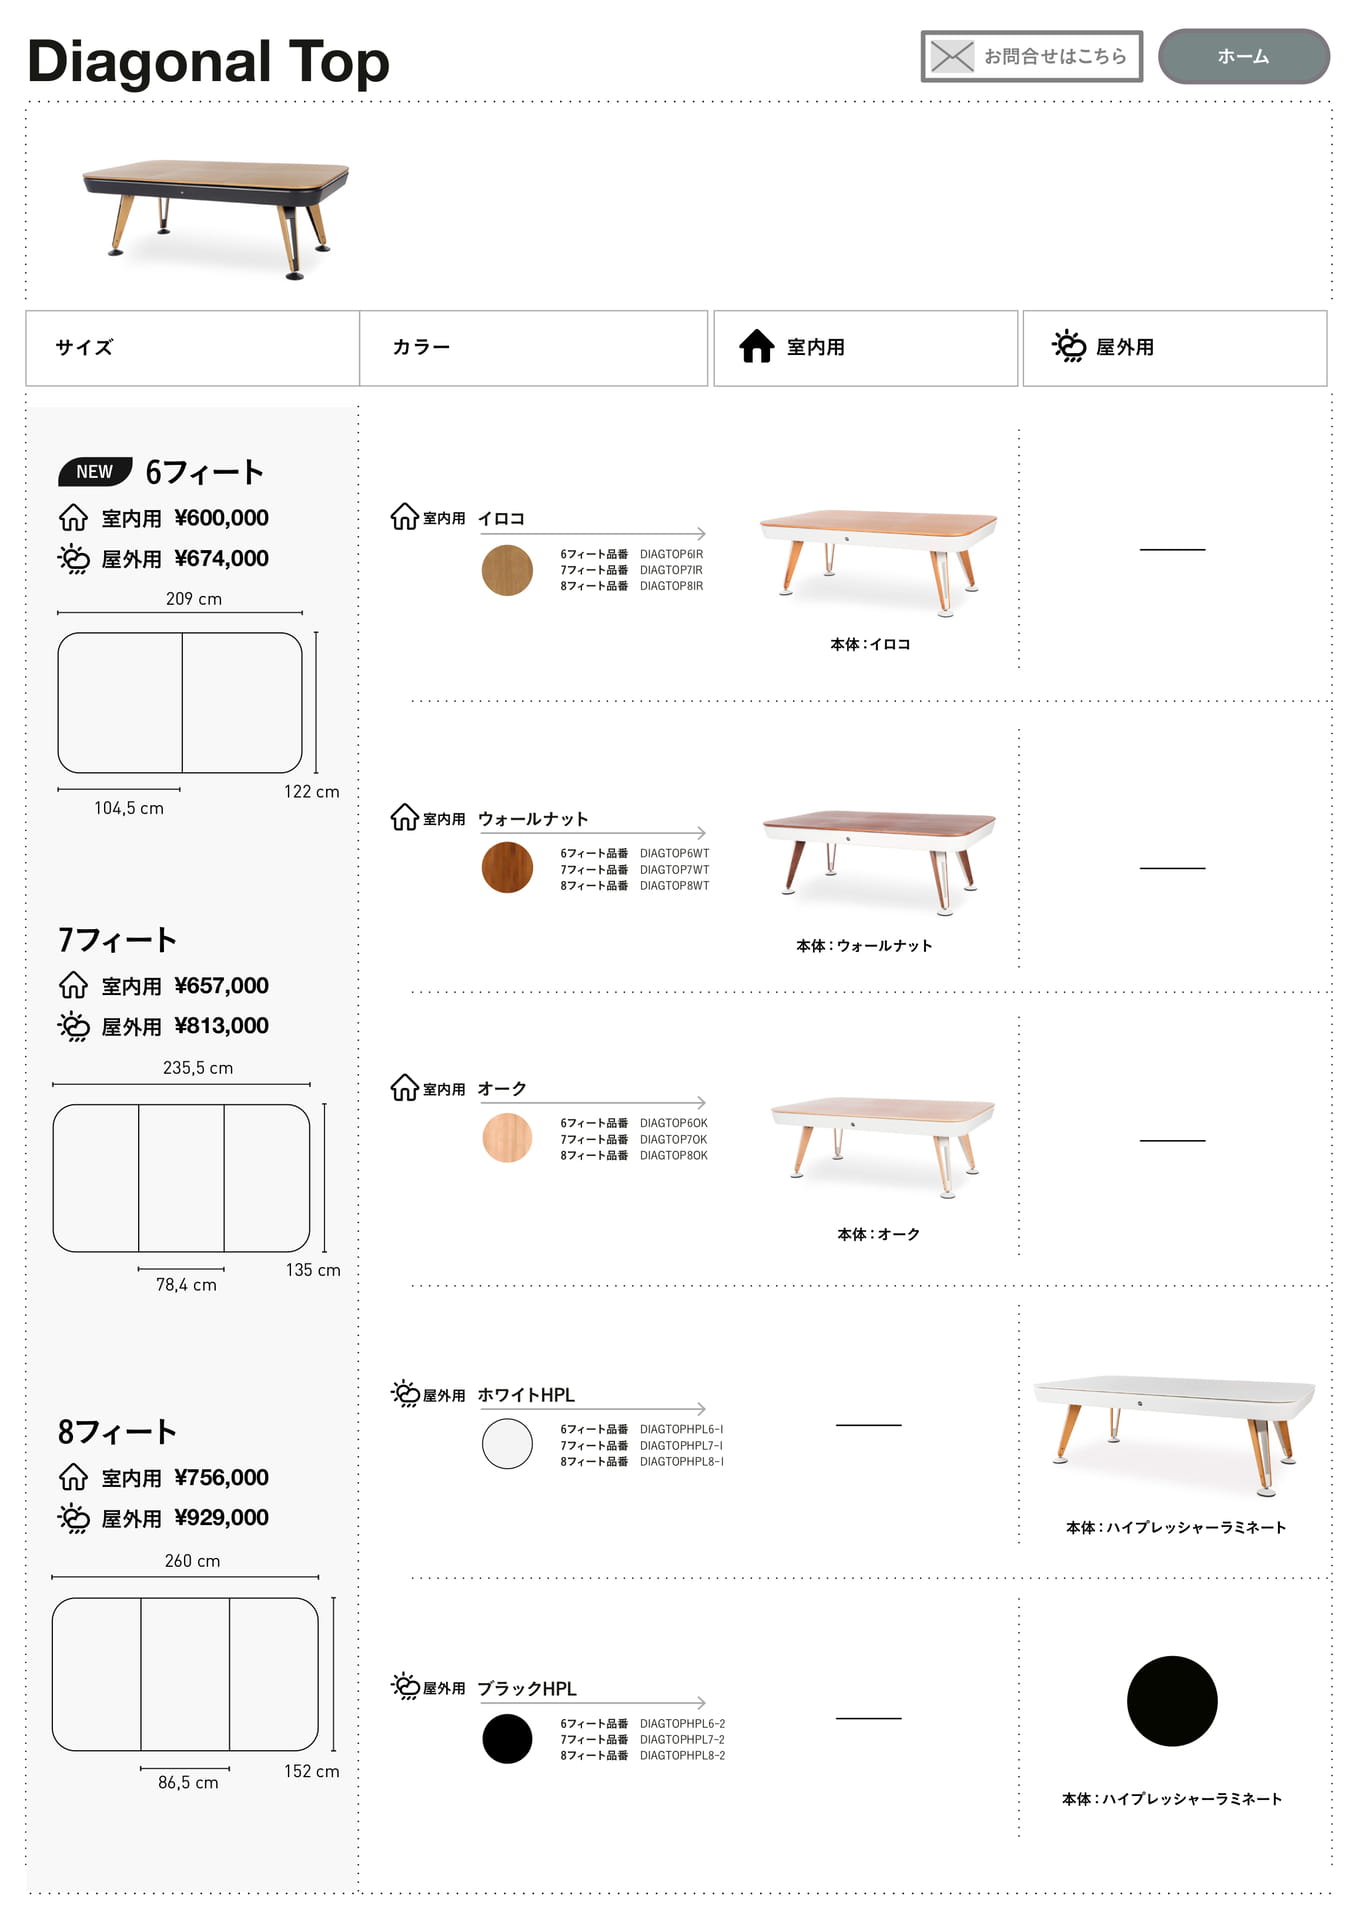Viewport: 1358px width, 1920px height.
Task: Select the ブラックHPL black swatch
Action: [507, 1739]
